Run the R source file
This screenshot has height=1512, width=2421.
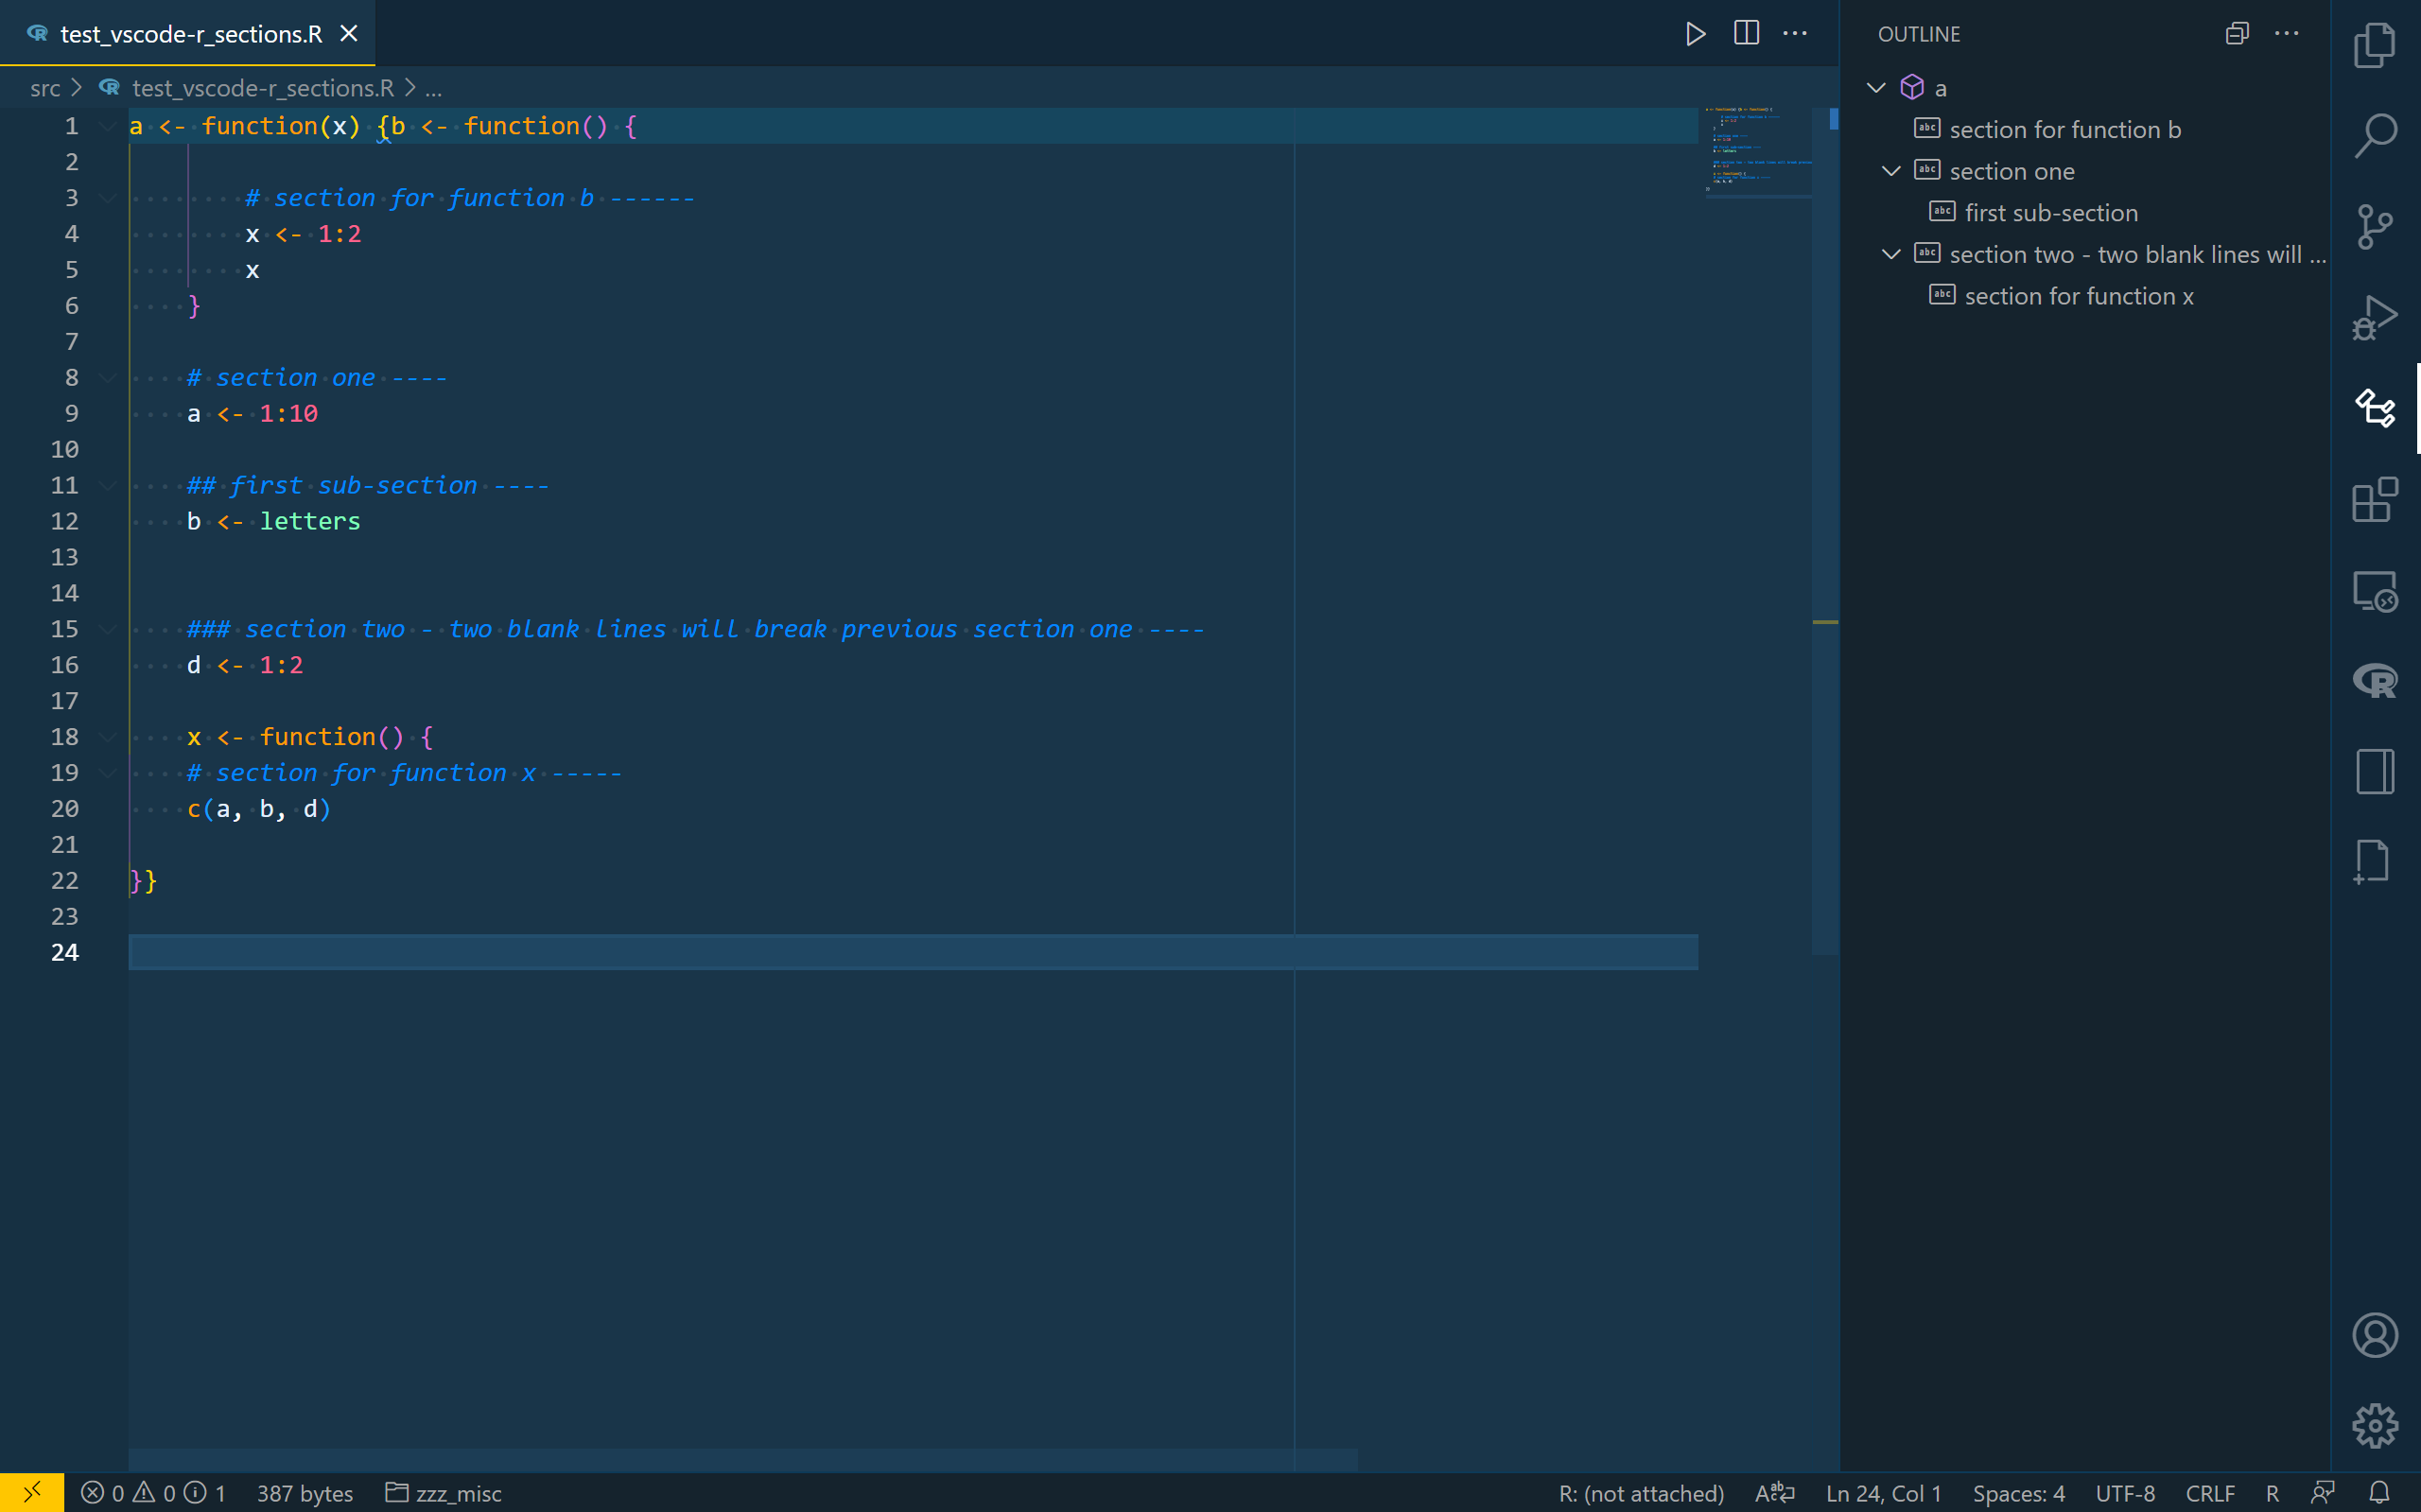tap(1695, 34)
